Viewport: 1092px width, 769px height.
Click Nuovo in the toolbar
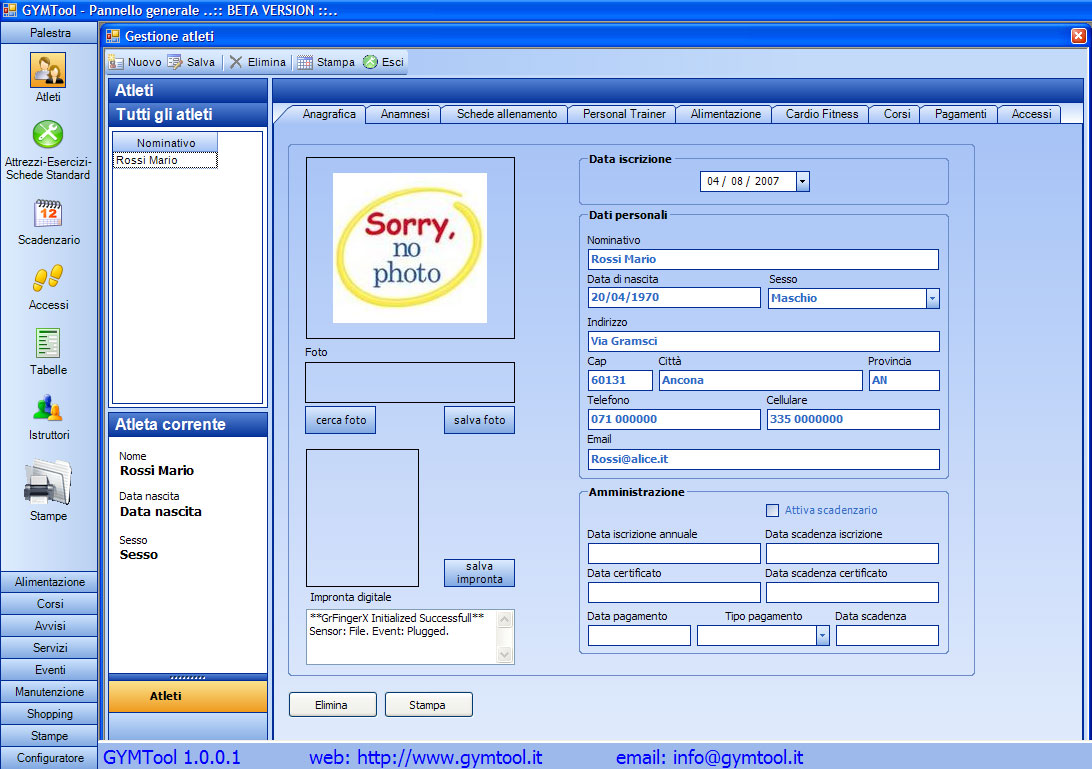pyautogui.click(x=135, y=62)
